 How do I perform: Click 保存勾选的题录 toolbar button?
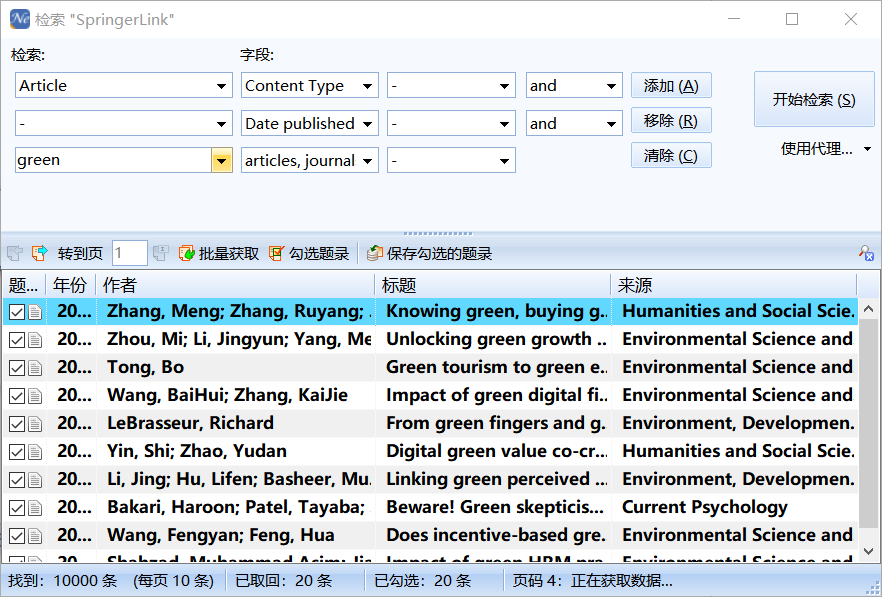(429, 253)
